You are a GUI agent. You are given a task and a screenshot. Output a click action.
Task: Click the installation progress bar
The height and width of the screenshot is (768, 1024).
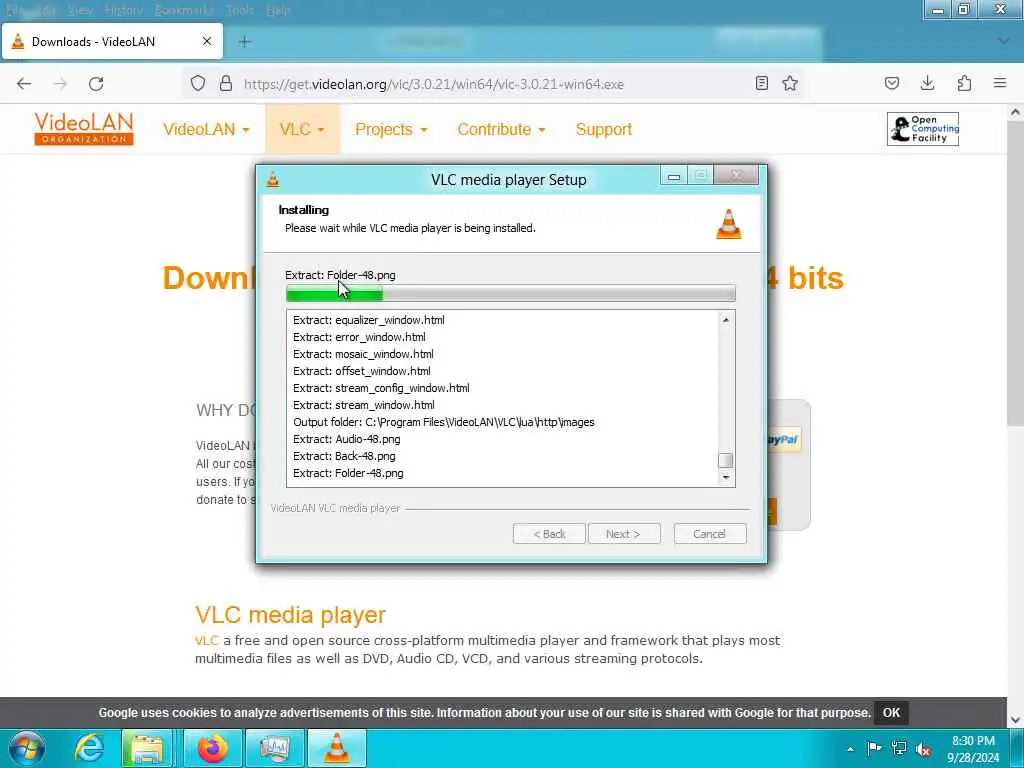pyautogui.click(x=511, y=295)
